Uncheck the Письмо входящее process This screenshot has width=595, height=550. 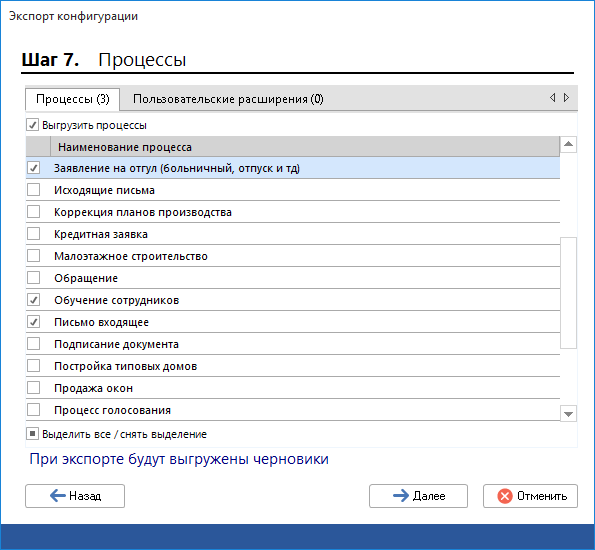[x=33, y=322]
